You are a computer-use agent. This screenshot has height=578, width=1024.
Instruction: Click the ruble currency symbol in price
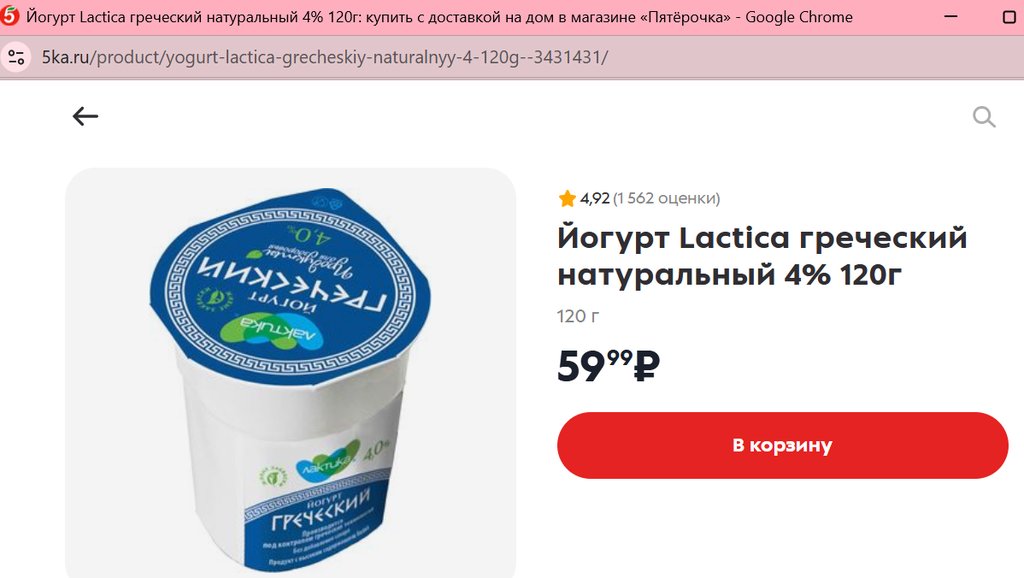point(647,367)
